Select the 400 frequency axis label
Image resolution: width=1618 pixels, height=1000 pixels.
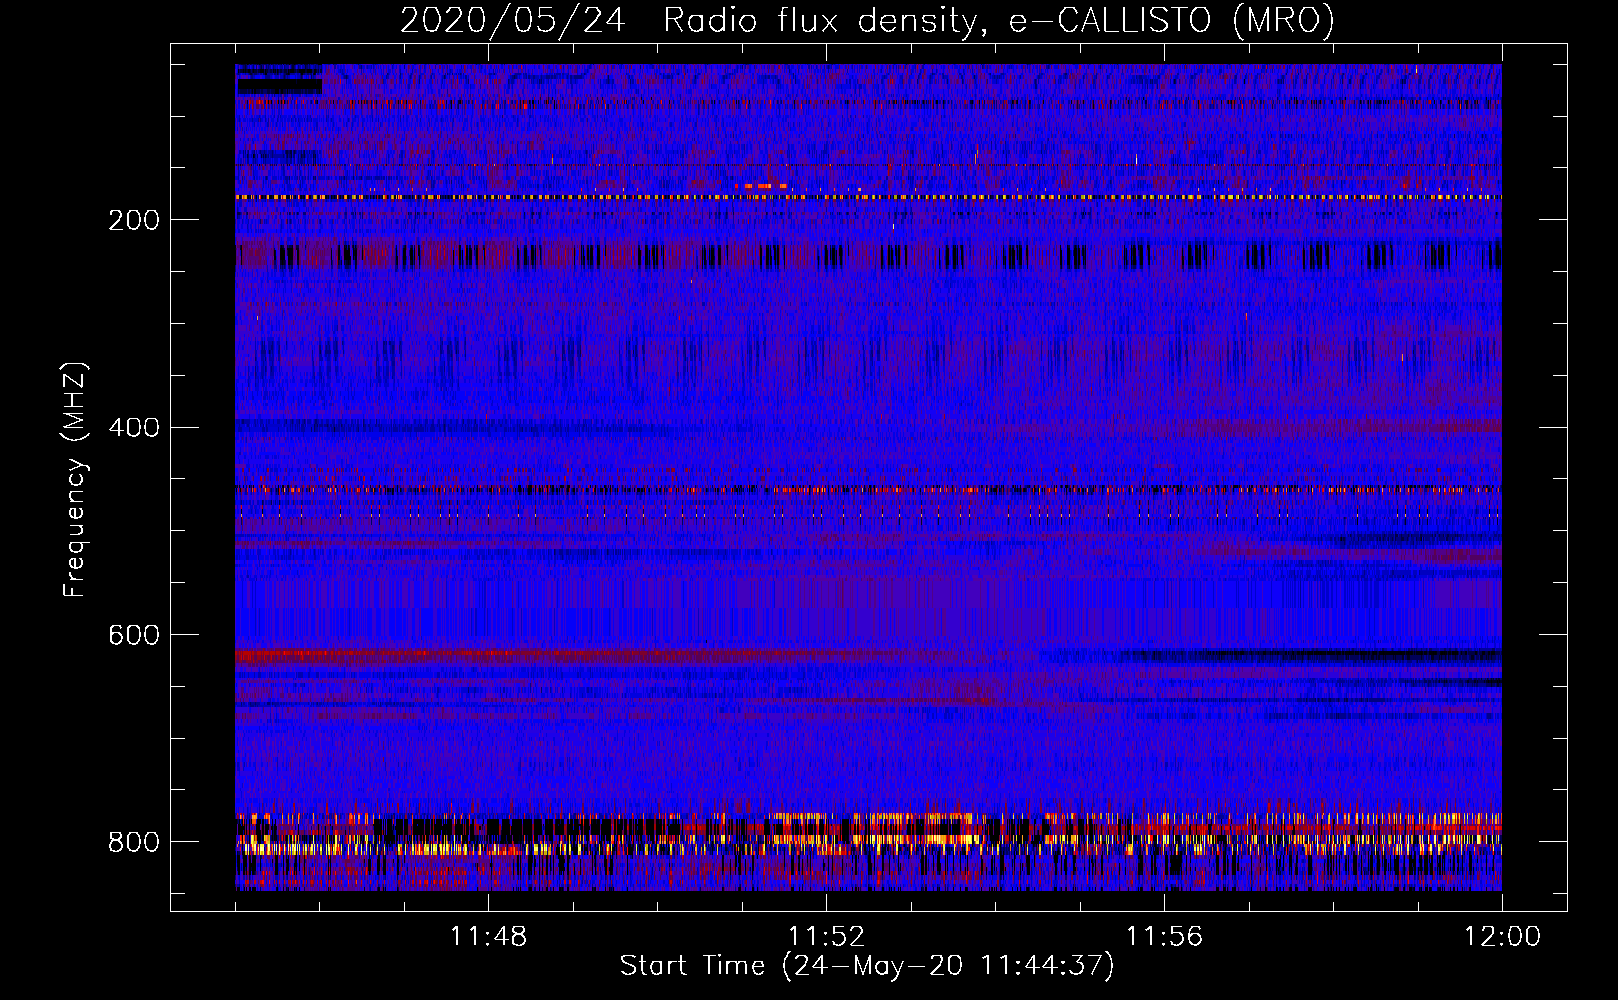click(x=134, y=428)
